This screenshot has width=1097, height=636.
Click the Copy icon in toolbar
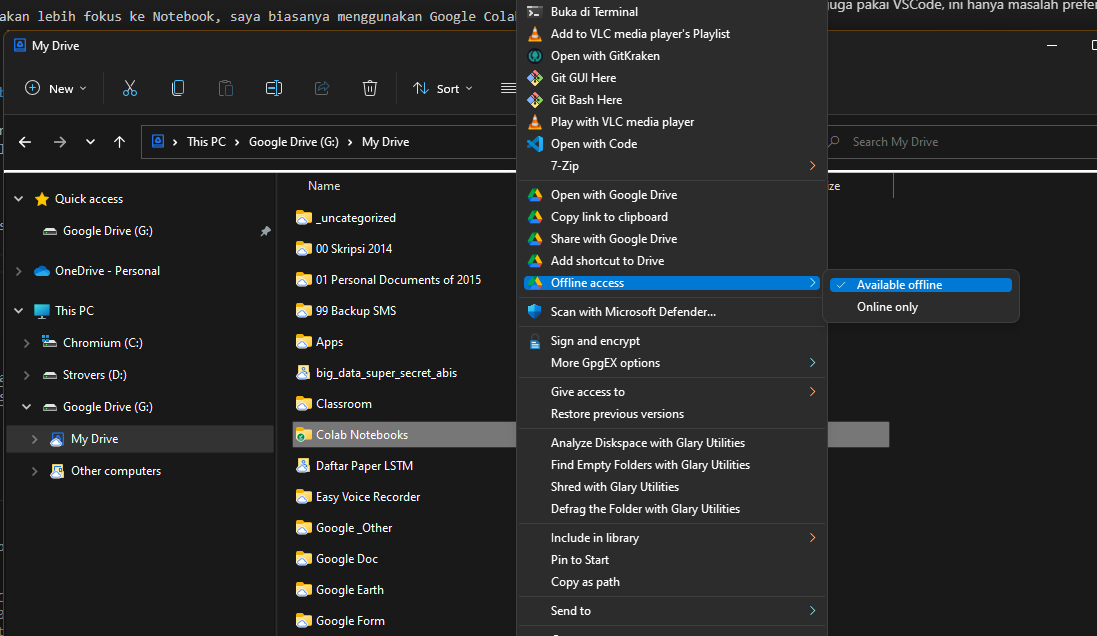[178, 88]
